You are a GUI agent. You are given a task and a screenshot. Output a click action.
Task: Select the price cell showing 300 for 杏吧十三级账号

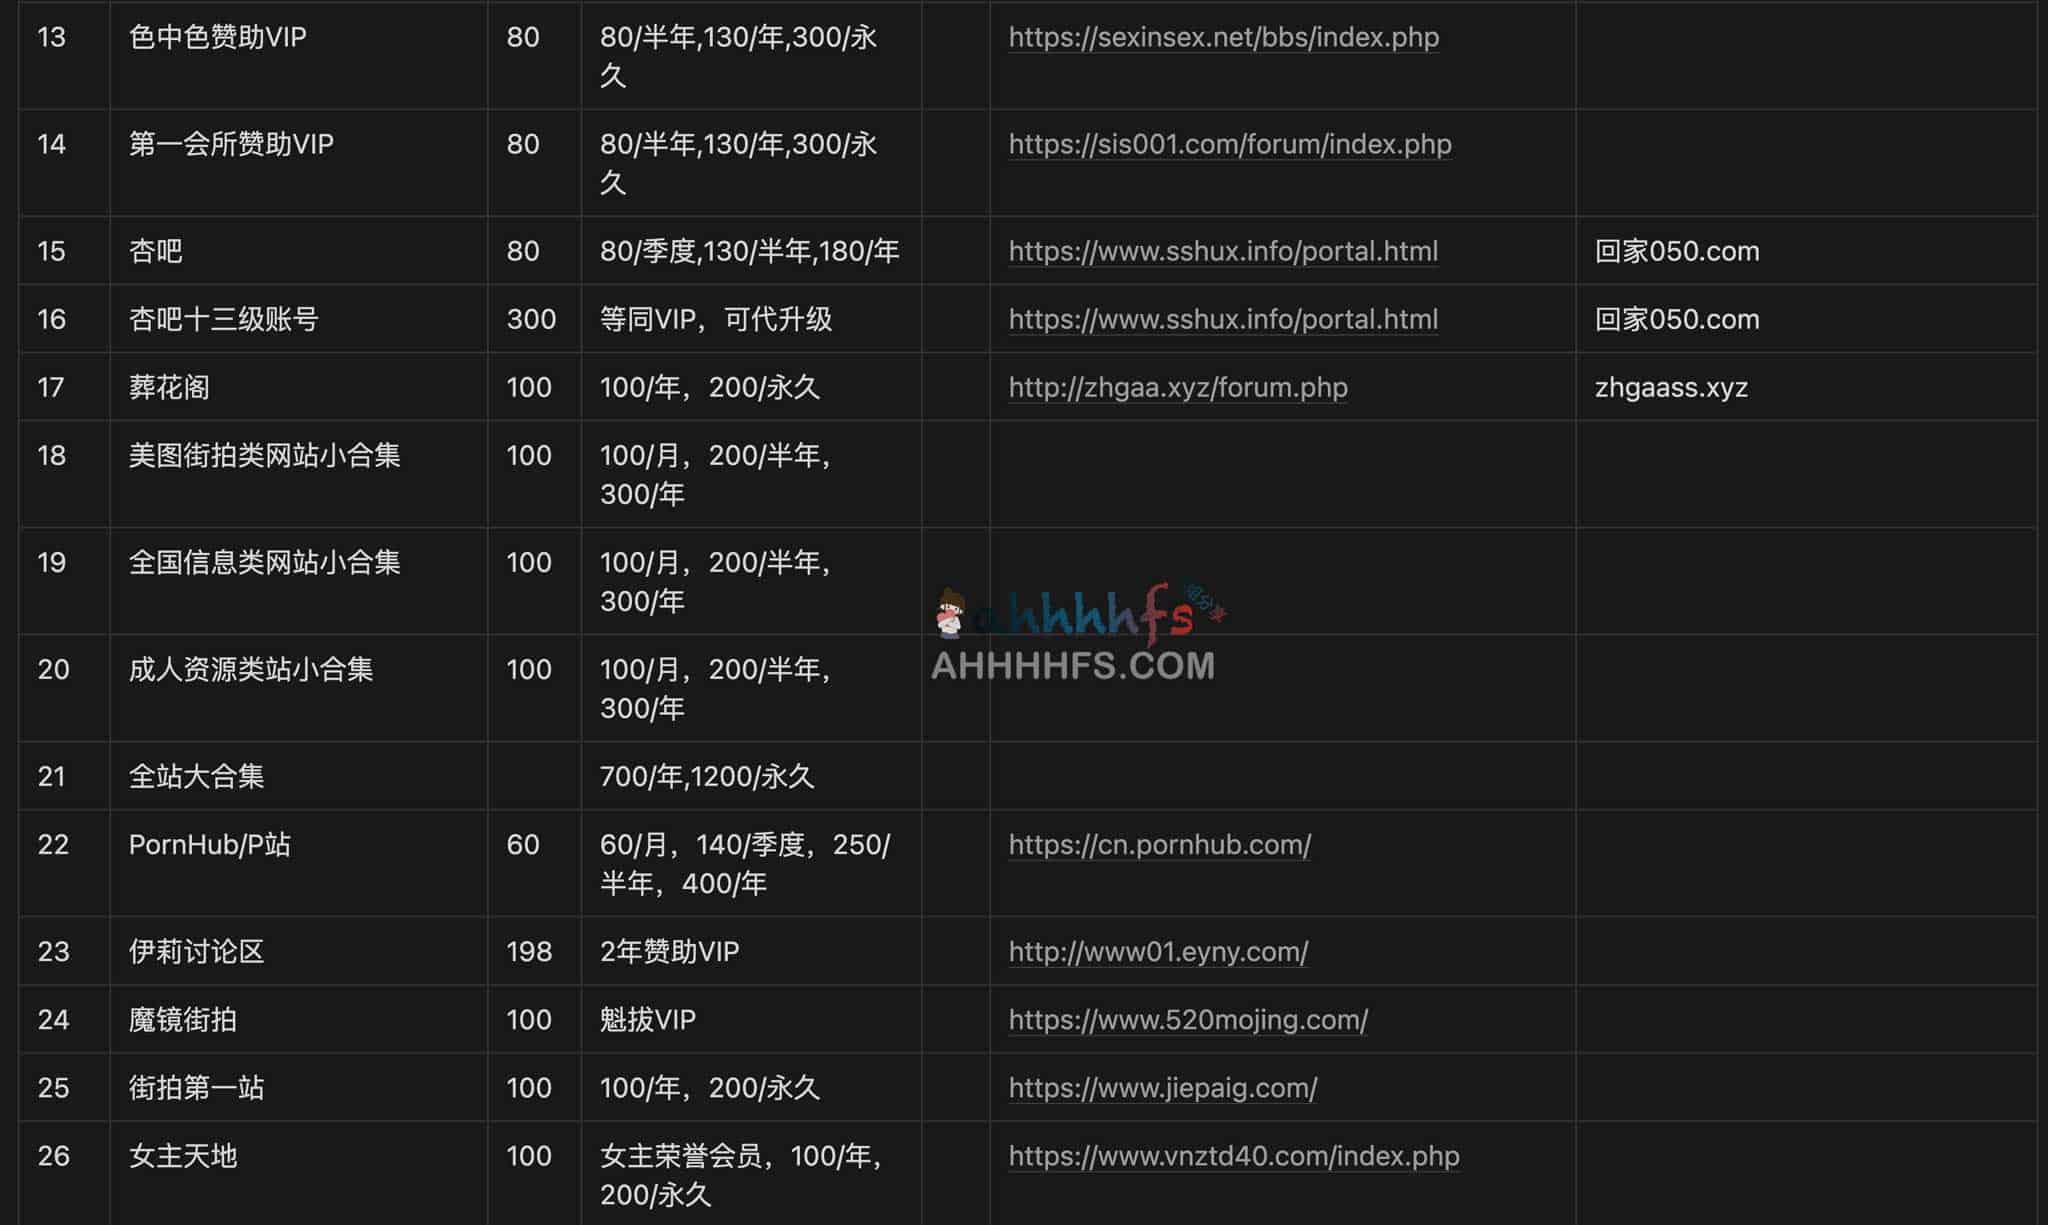pos(531,320)
